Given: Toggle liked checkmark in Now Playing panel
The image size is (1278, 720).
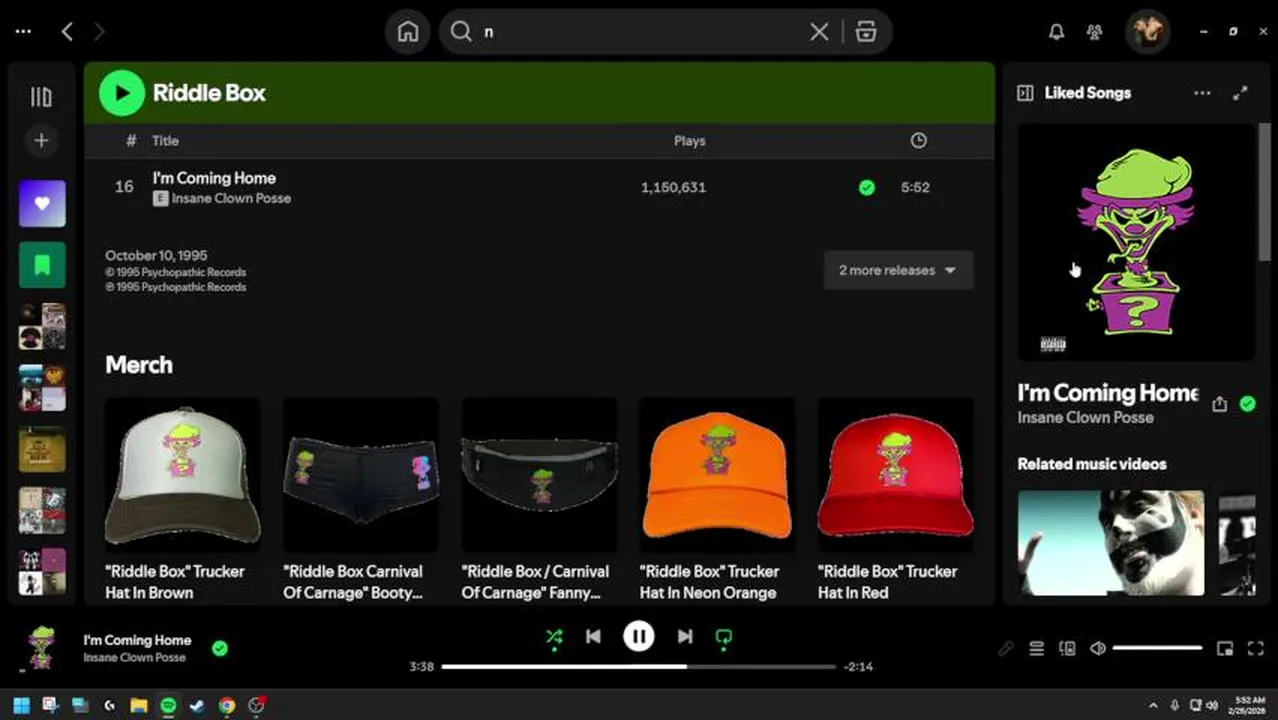Looking at the screenshot, I should [1247, 404].
